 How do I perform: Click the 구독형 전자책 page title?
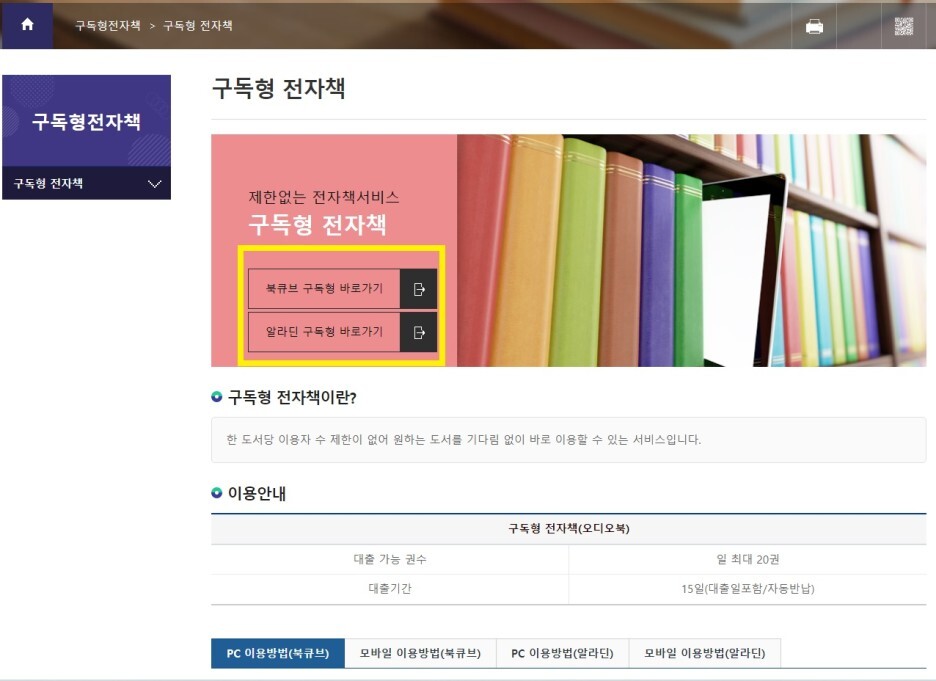[279, 88]
